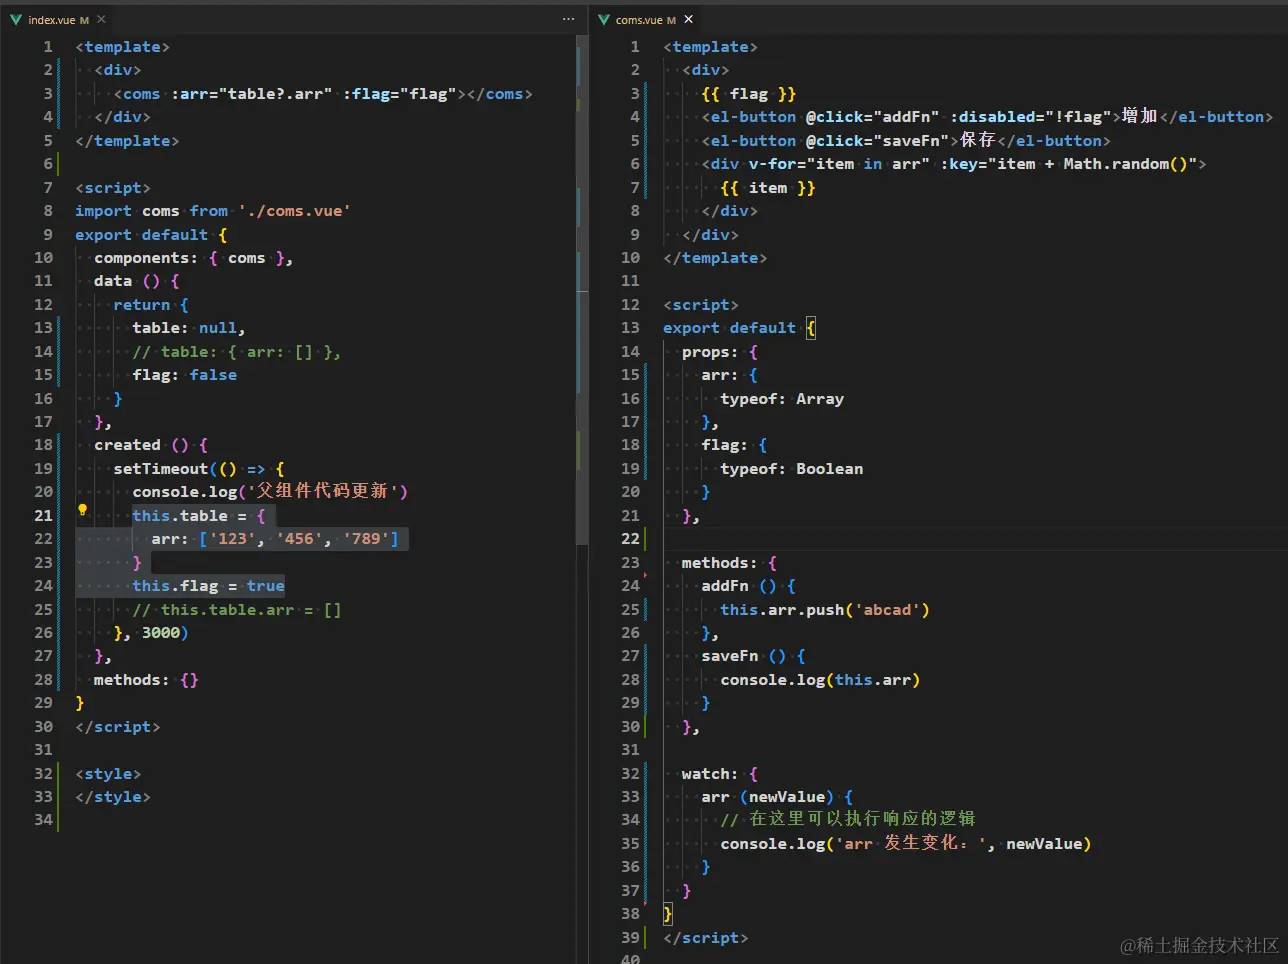Click the ':key="item + Math.random()"' attribute

1068,164
